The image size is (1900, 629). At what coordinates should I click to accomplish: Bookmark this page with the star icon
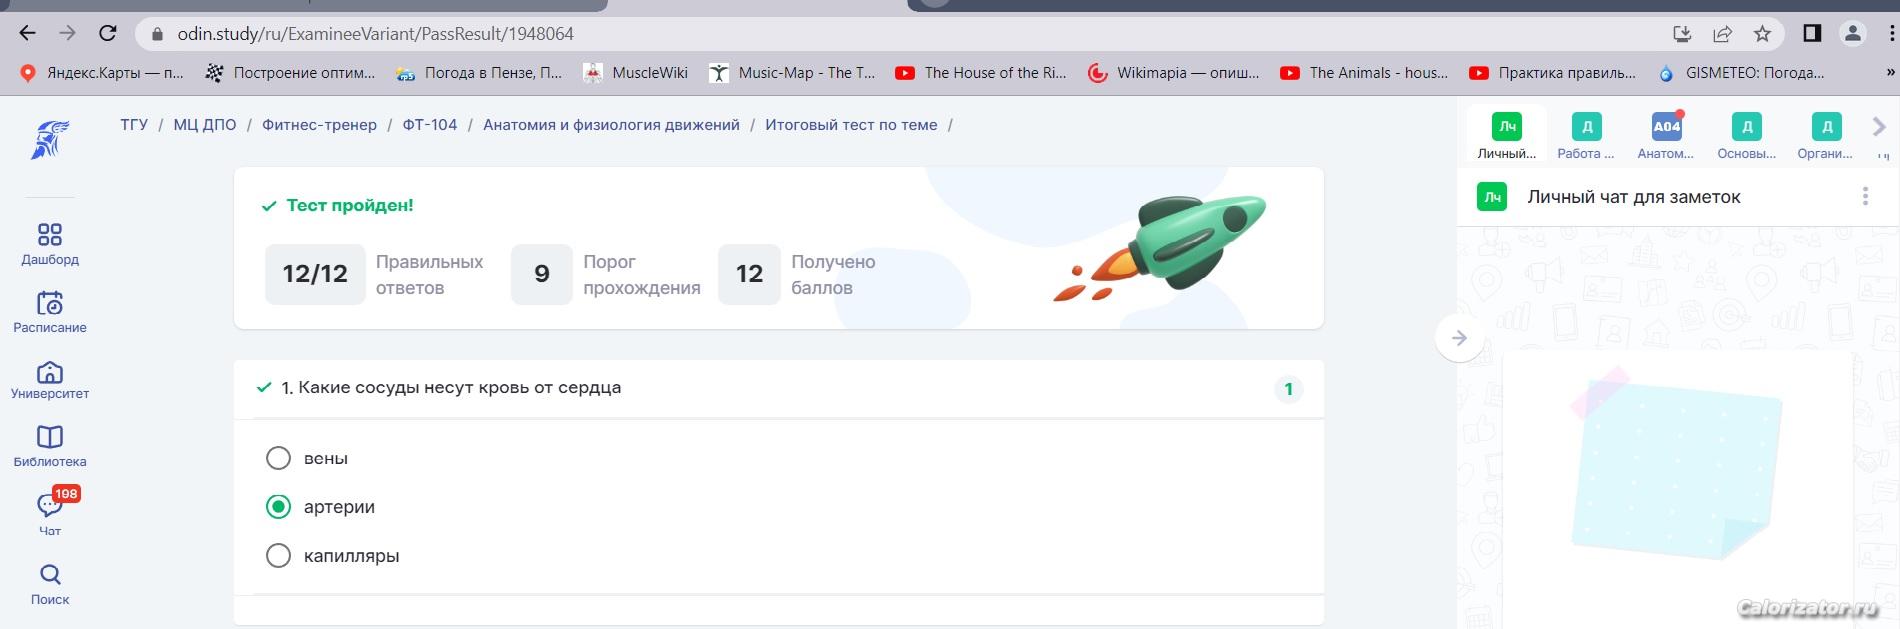[x=1762, y=34]
